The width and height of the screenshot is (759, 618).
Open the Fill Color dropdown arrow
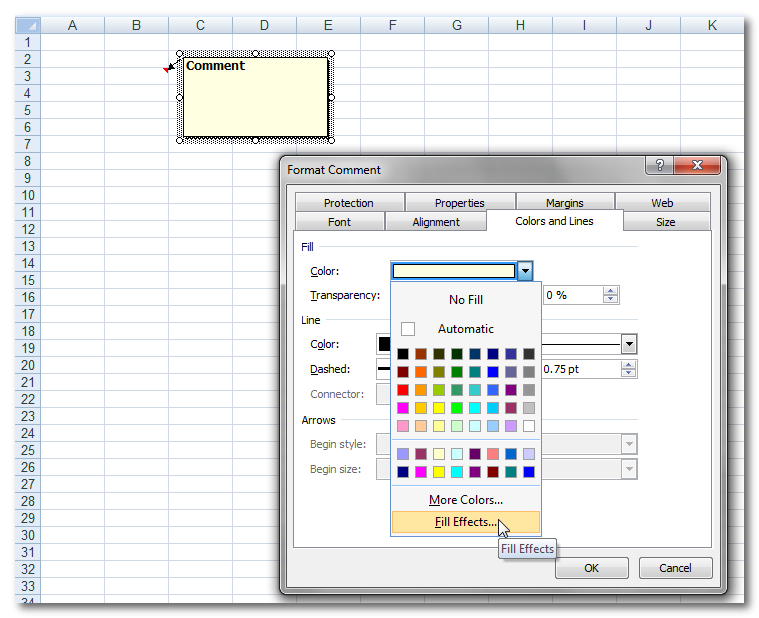click(525, 271)
